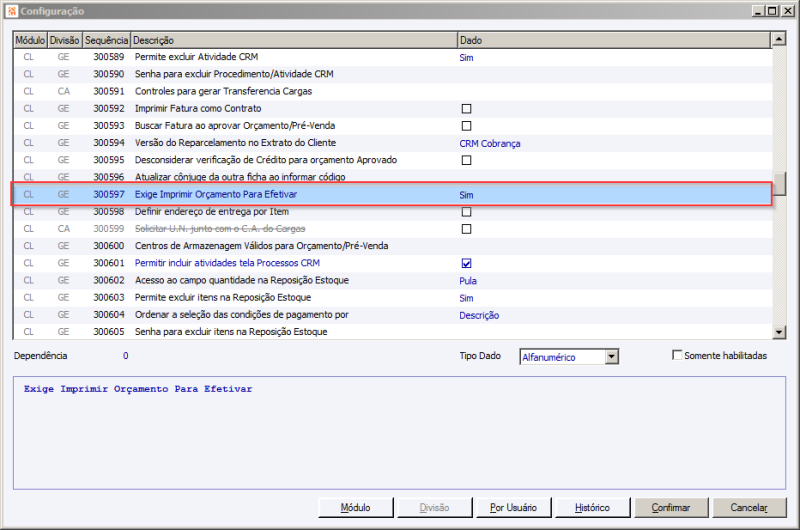Click the Cancelar button
This screenshot has width=800, height=530.
click(x=749, y=508)
